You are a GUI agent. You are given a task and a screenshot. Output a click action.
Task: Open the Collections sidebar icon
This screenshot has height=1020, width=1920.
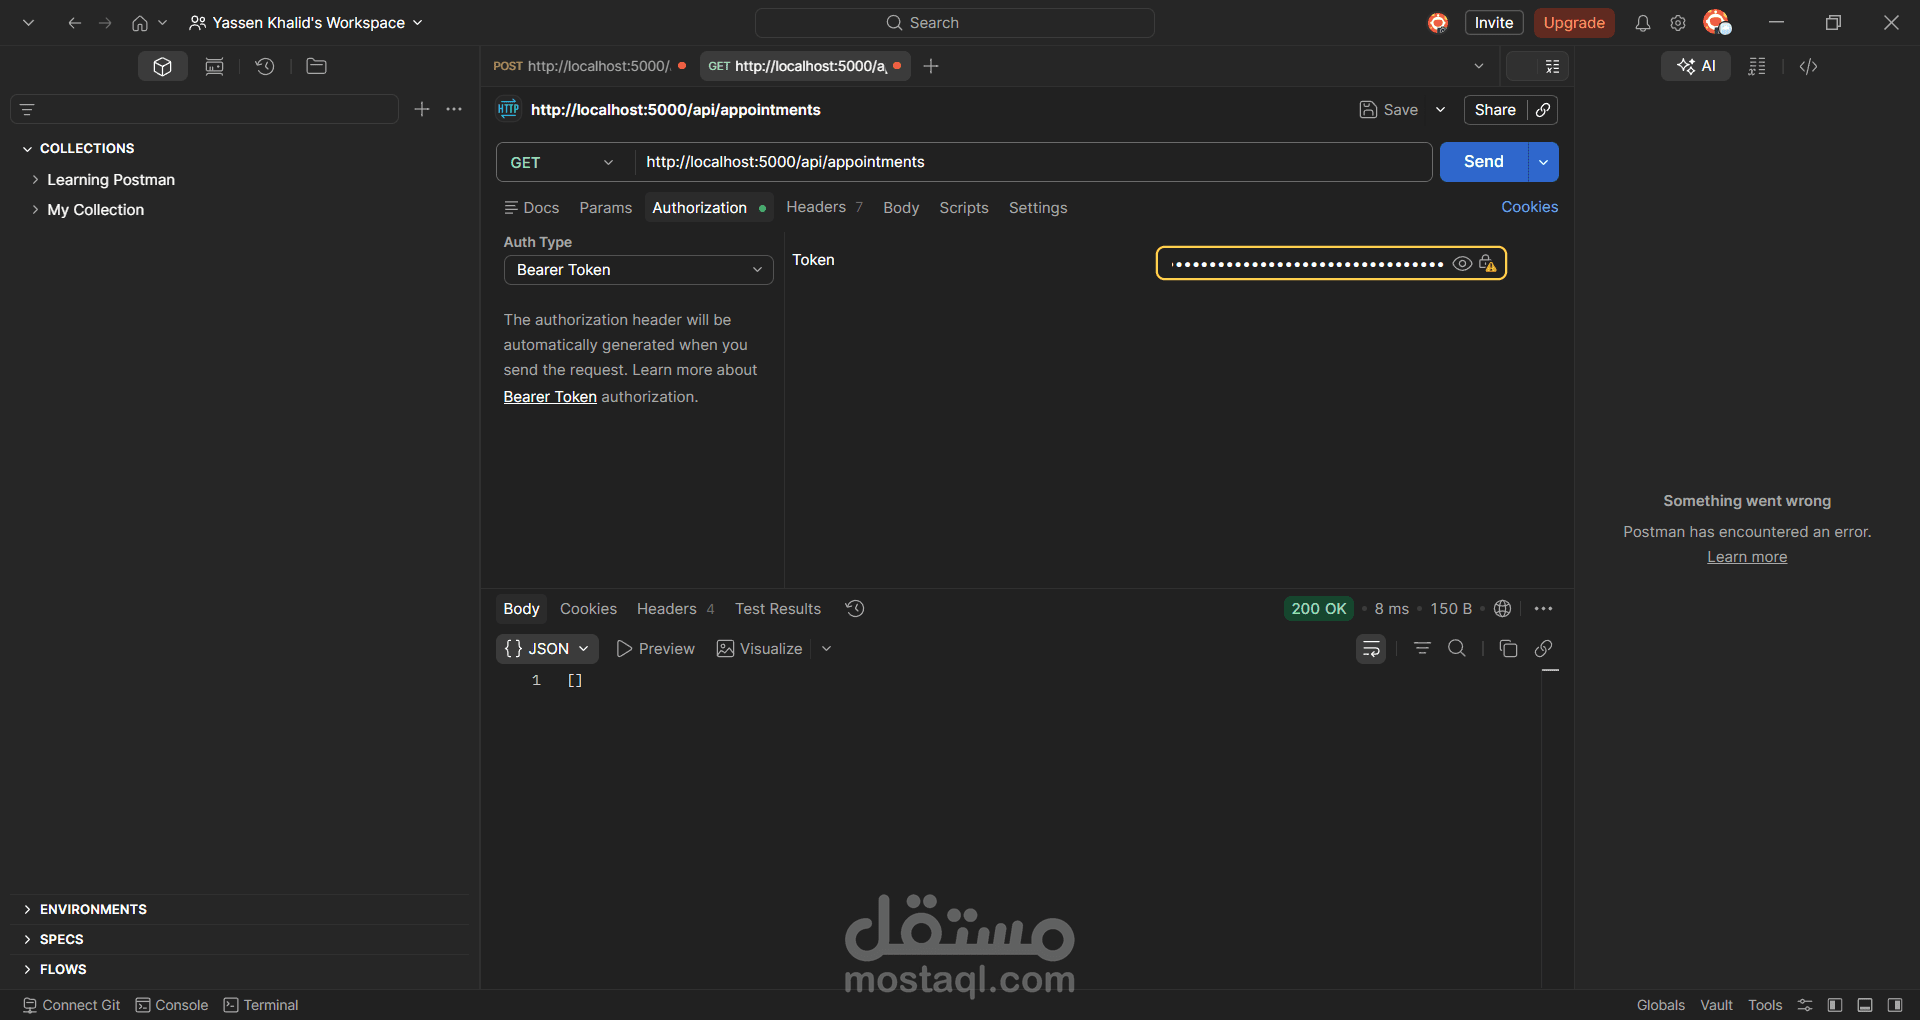click(163, 66)
